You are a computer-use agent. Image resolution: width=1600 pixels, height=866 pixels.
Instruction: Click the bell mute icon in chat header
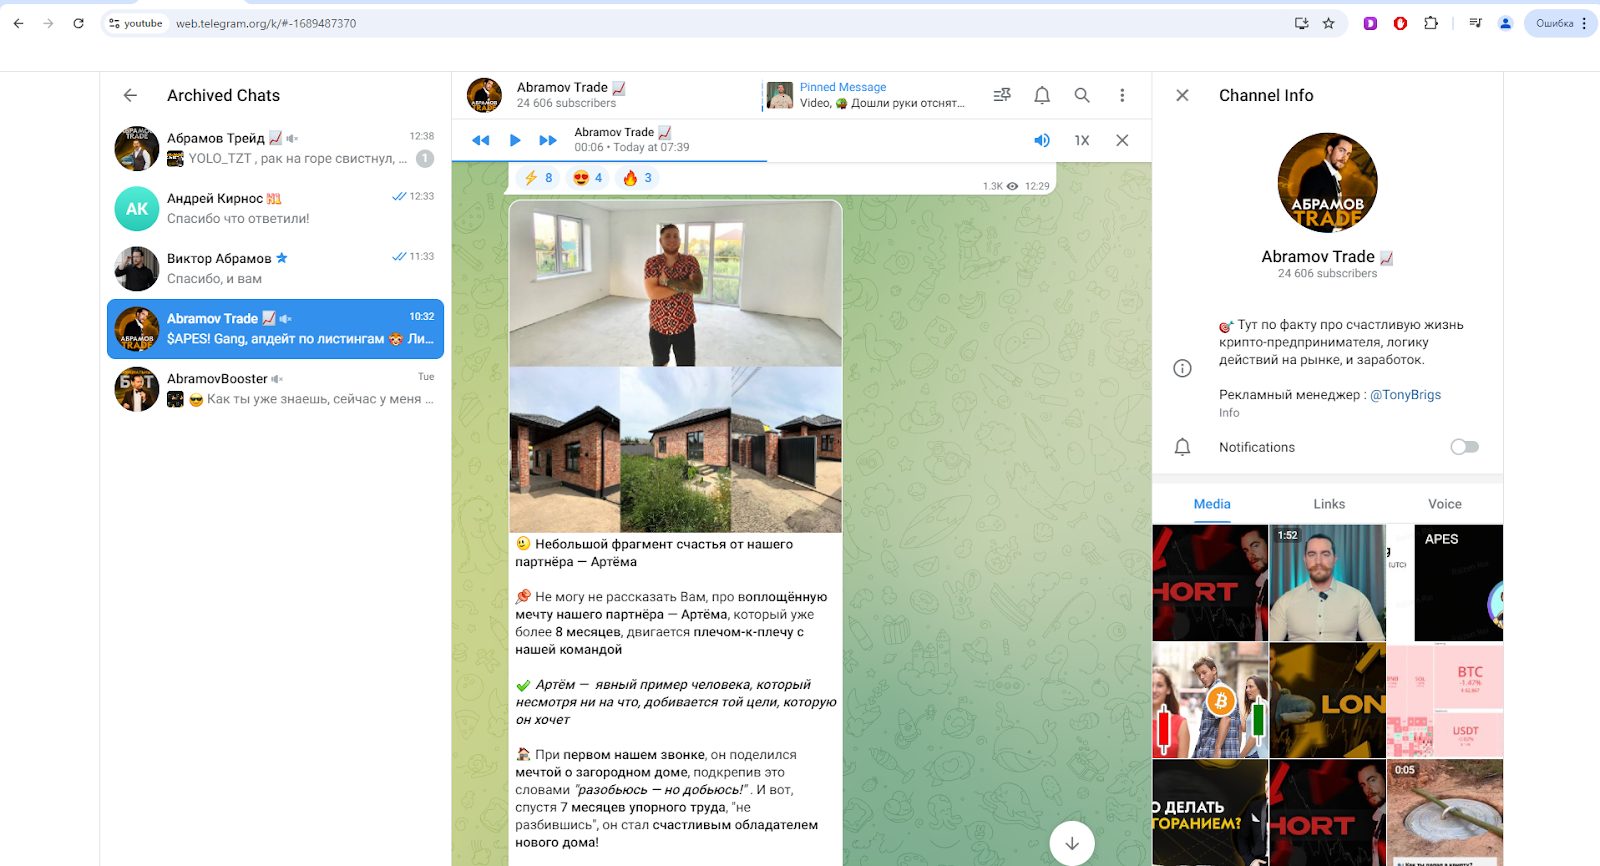tap(1041, 95)
